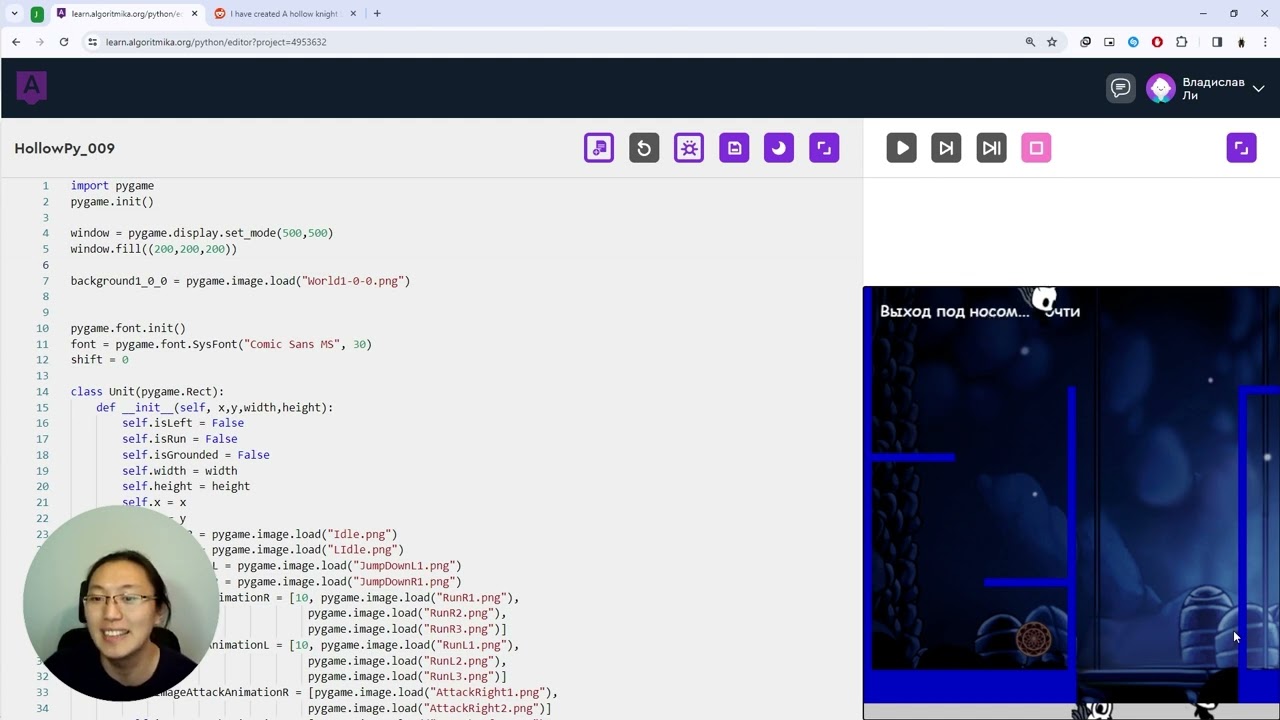Image resolution: width=1280 pixels, height=720 pixels.
Task: Click the circular reset arrow in the editor toolbar
Action: point(644,148)
